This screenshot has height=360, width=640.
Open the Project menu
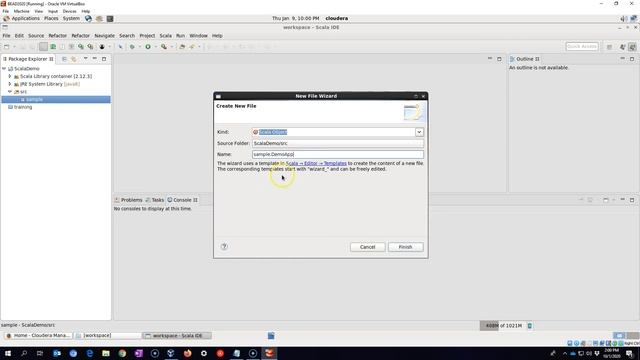click(x=147, y=36)
